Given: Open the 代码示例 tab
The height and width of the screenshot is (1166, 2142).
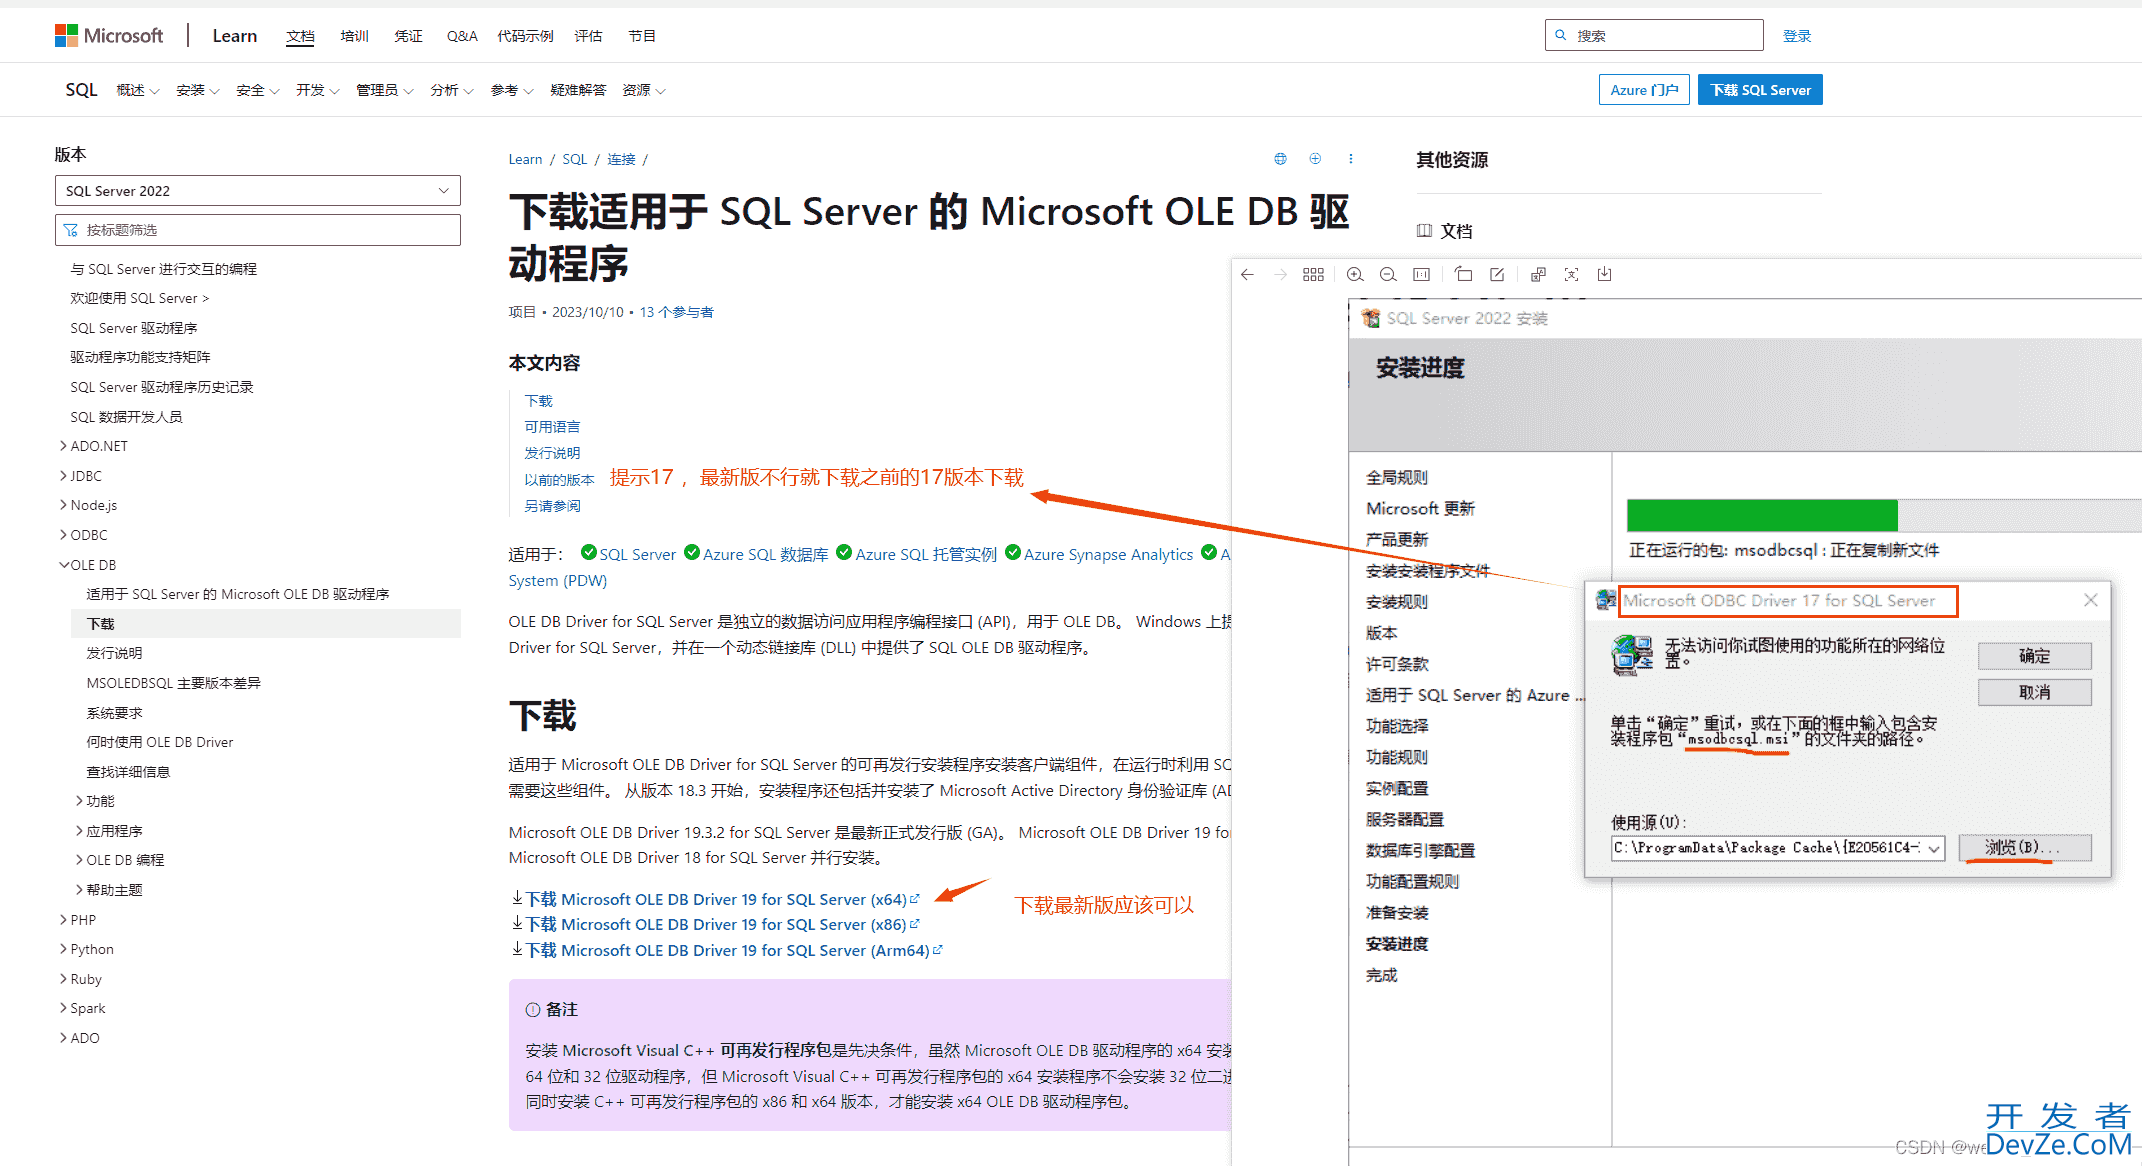Looking at the screenshot, I should coord(525,37).
